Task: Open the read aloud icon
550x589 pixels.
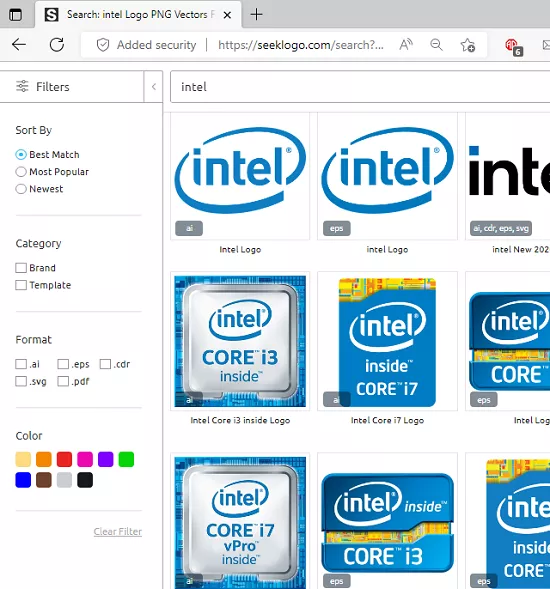Action: 406,45
